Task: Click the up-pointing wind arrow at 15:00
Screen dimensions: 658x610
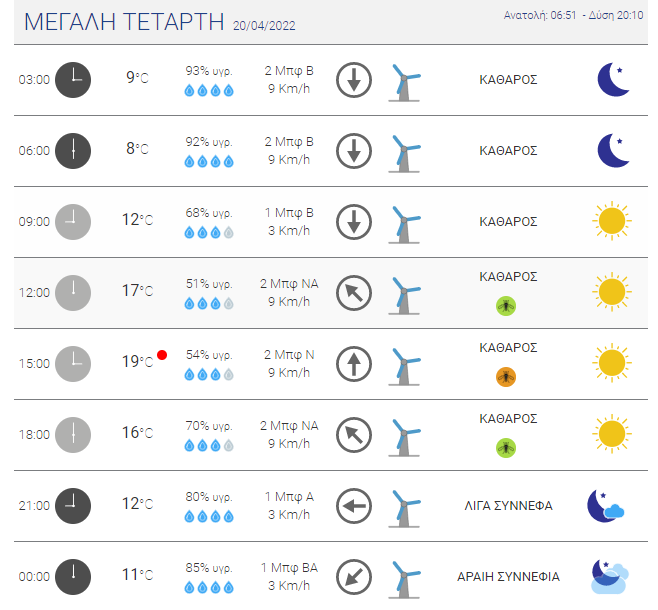Action: [x=354, y=364]
